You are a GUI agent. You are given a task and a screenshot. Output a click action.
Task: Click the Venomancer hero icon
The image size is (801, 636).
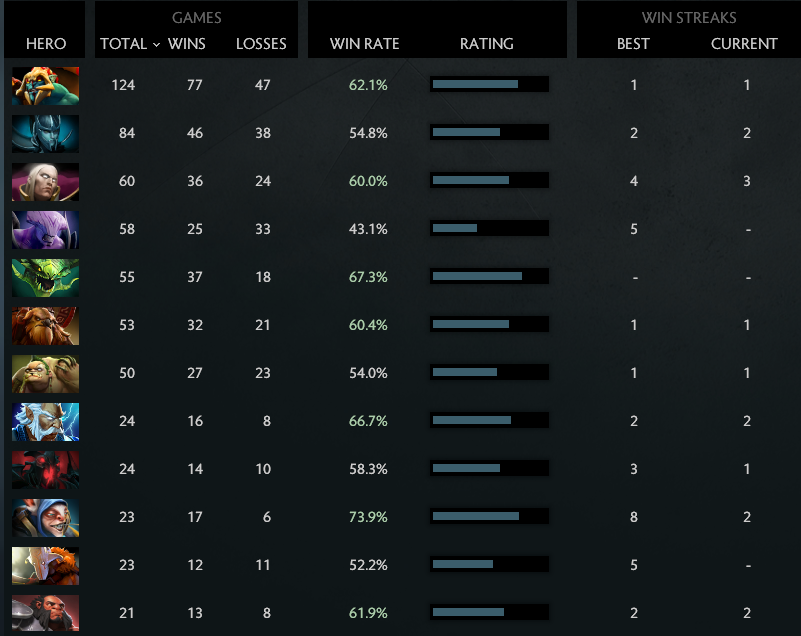tap(45, 276)
